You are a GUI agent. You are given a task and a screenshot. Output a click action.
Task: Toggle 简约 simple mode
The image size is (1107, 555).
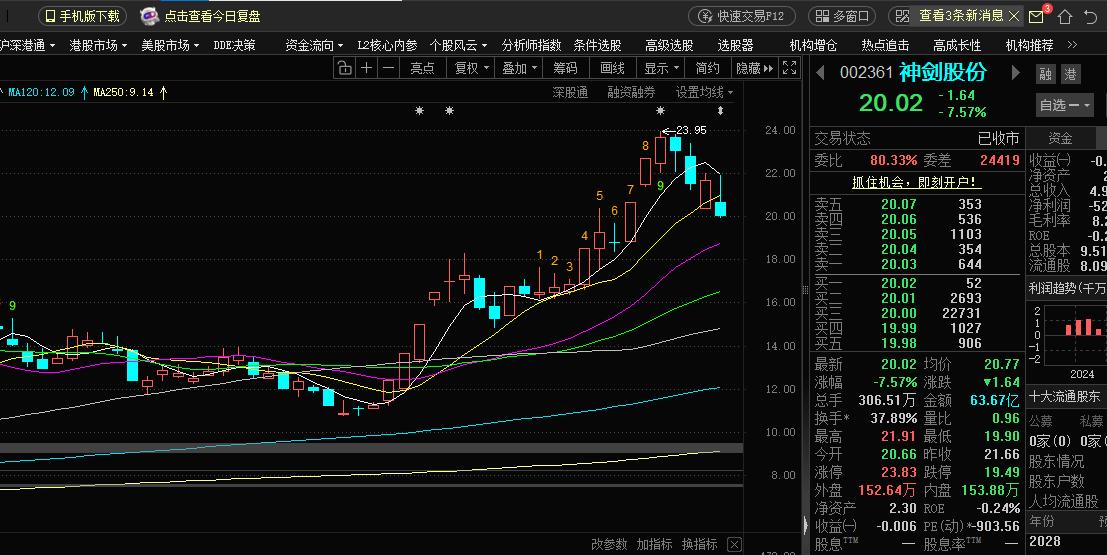(x=707, y=68)
